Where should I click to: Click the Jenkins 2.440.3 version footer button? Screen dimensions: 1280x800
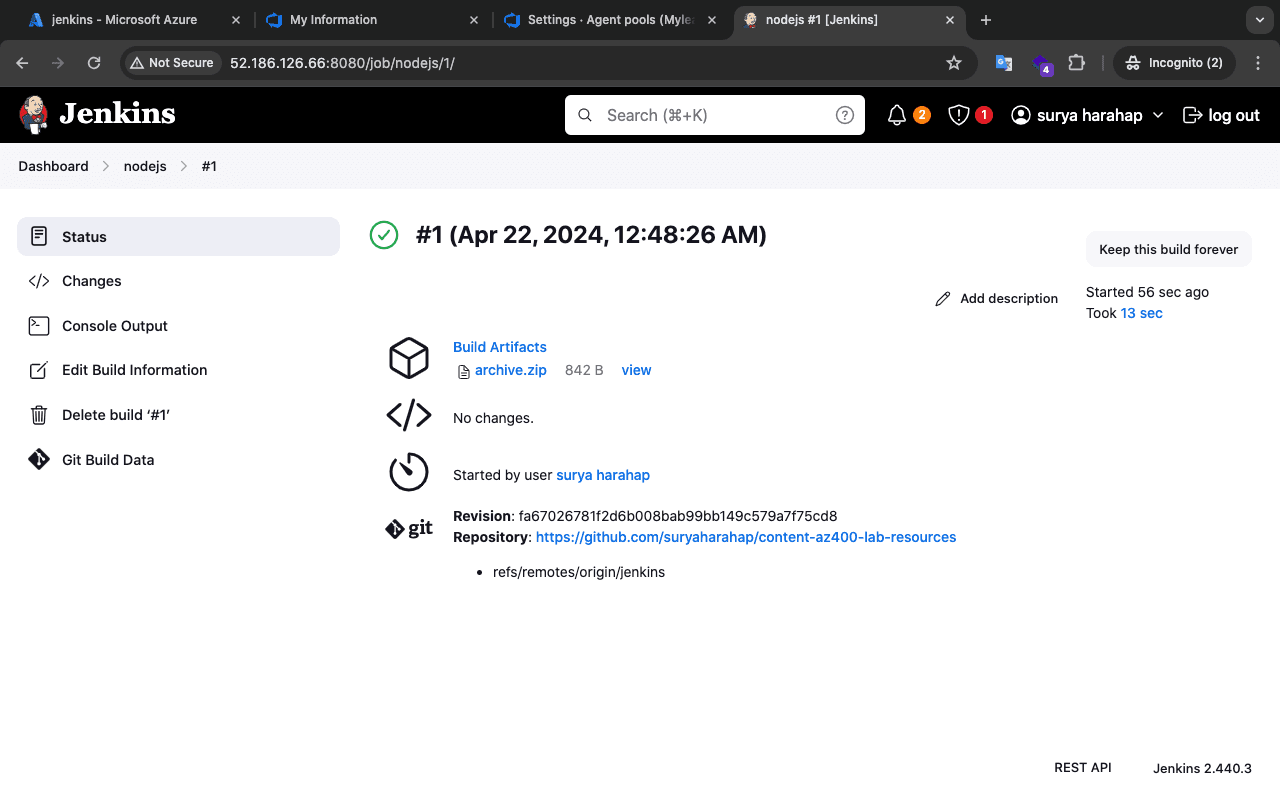(1202, 768)
